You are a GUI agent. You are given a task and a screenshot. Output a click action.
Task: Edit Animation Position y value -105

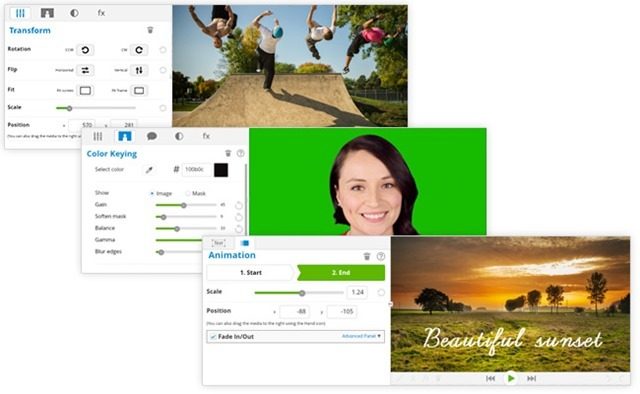tap(342, 311)
